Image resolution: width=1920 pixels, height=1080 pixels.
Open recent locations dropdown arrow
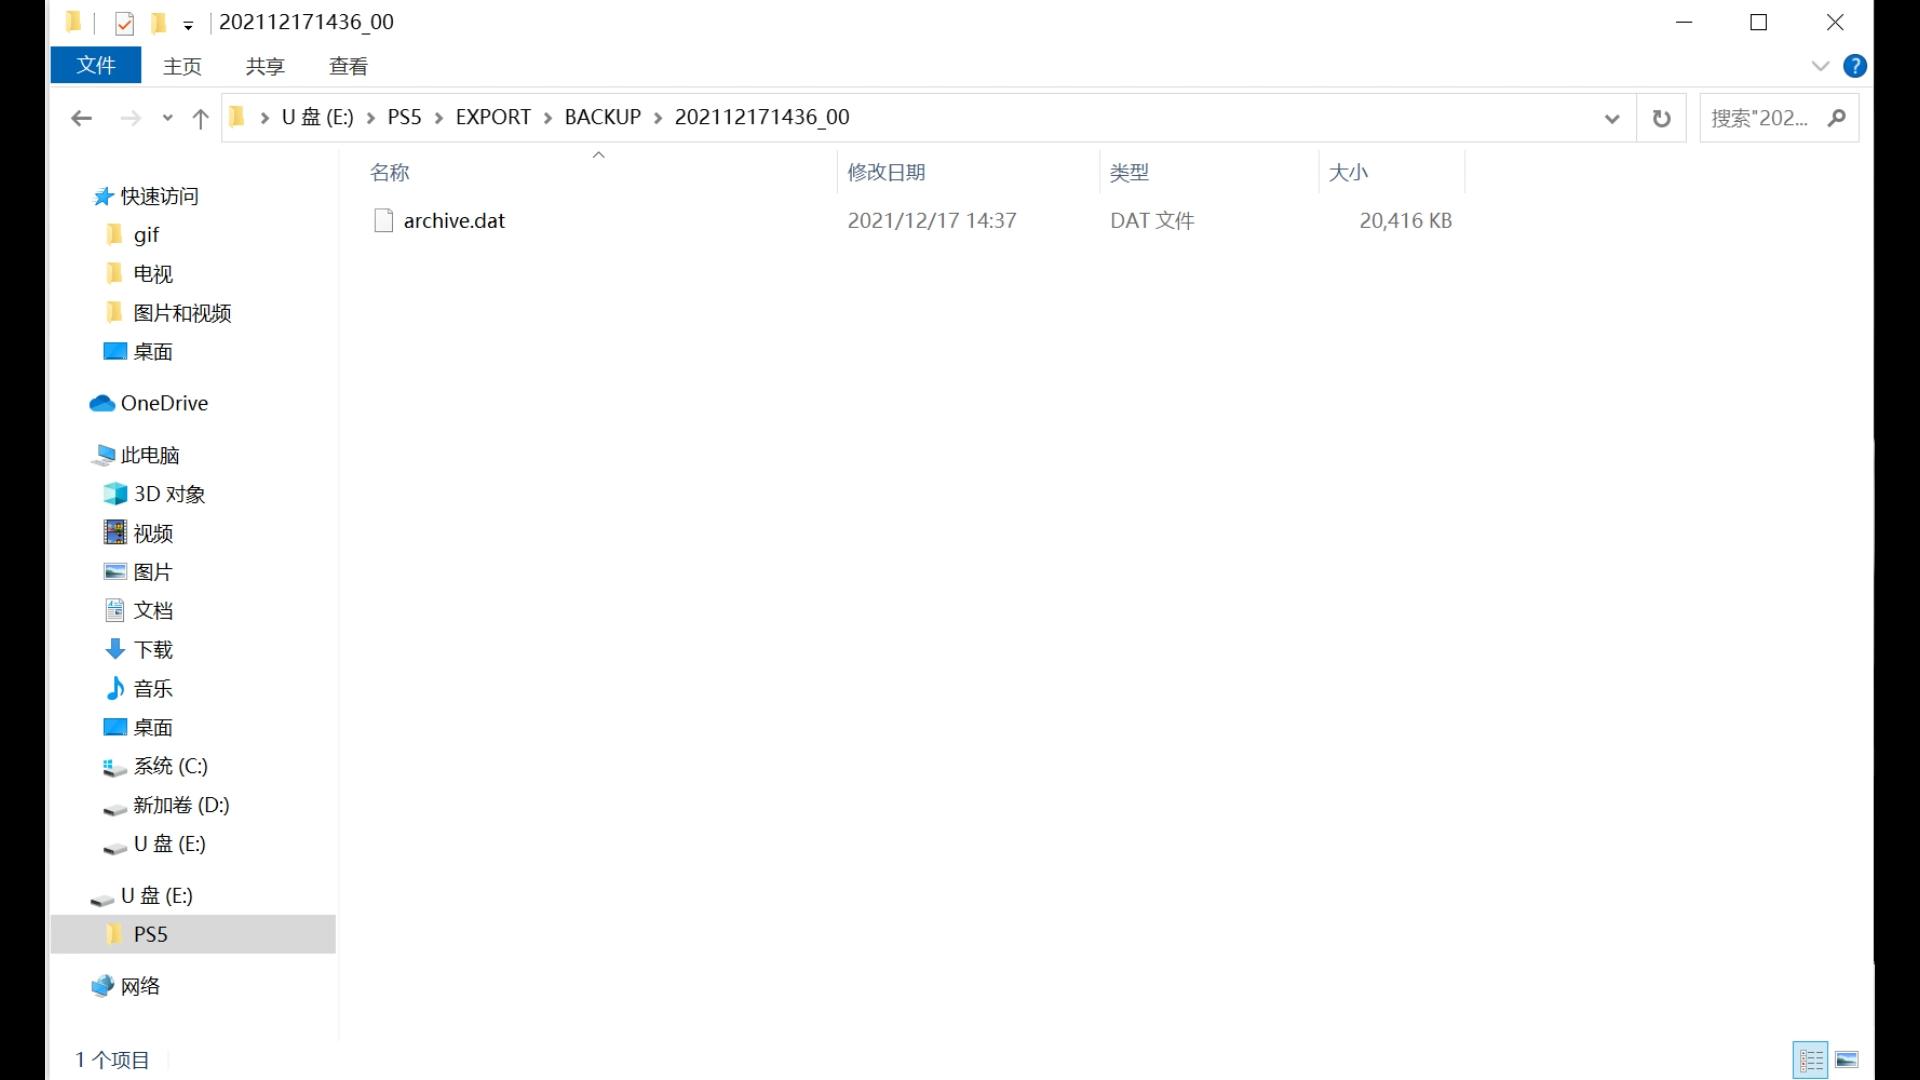(167, 118)
